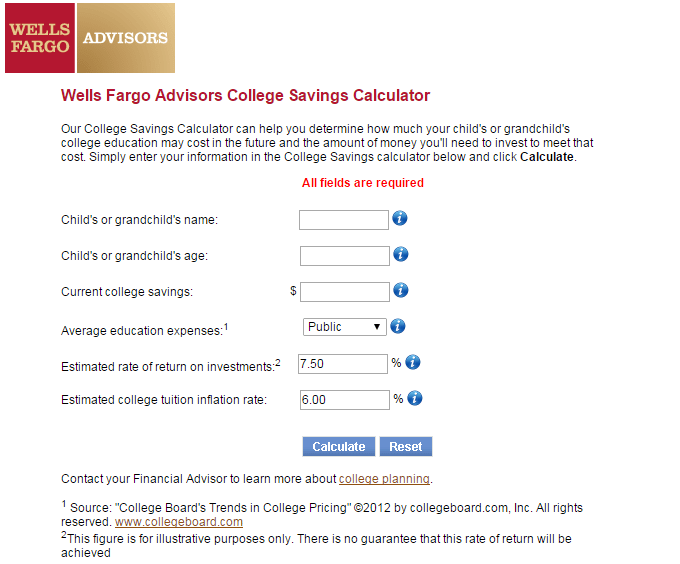Click the dropdown arrow on Public selector
The width and height of the screenshot is (680, 564).
tap(377, 327)
